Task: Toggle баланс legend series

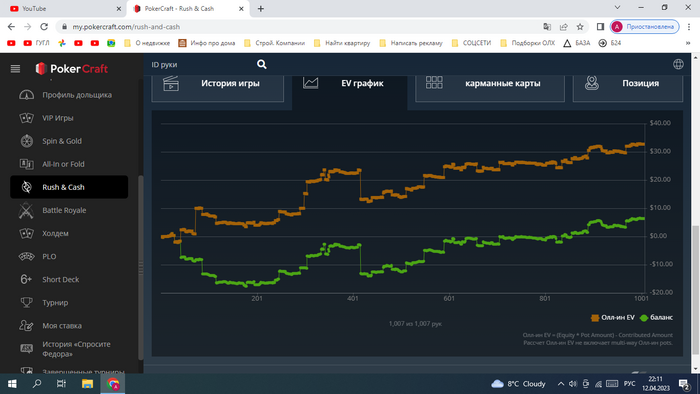Action: coord(656,318)
